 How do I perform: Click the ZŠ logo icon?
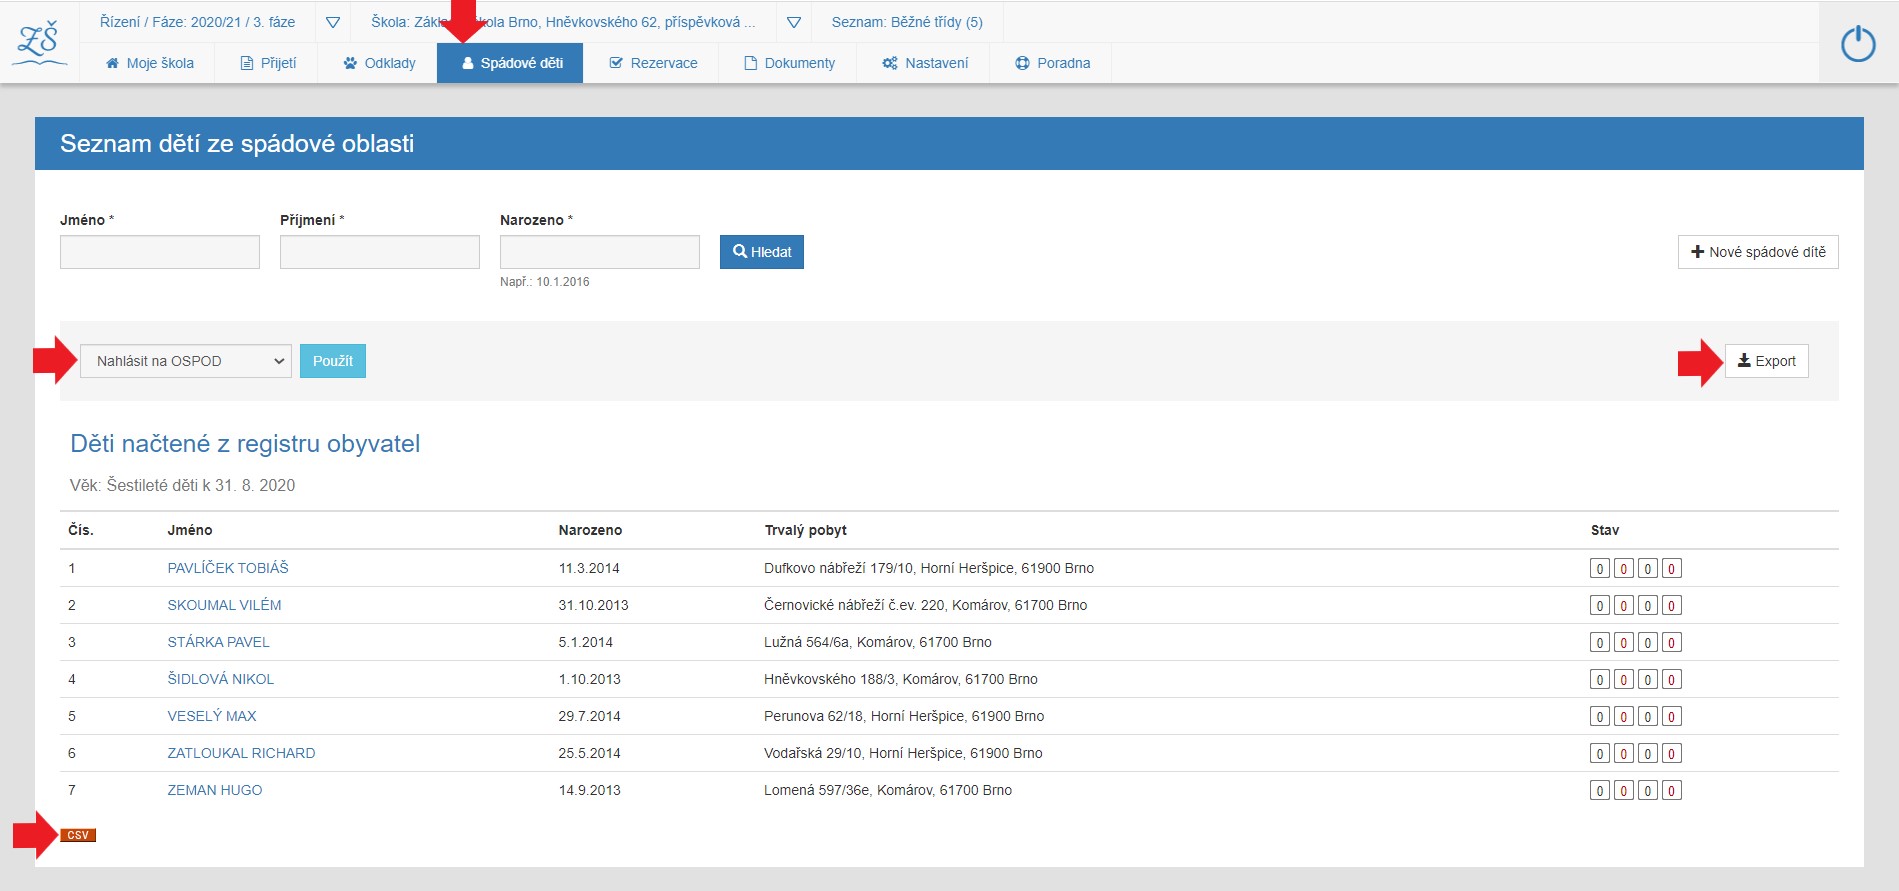click(39, 44)
